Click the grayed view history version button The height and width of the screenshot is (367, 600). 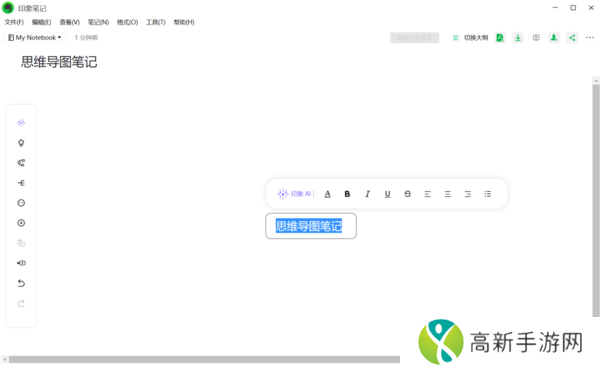coord(414,38)
